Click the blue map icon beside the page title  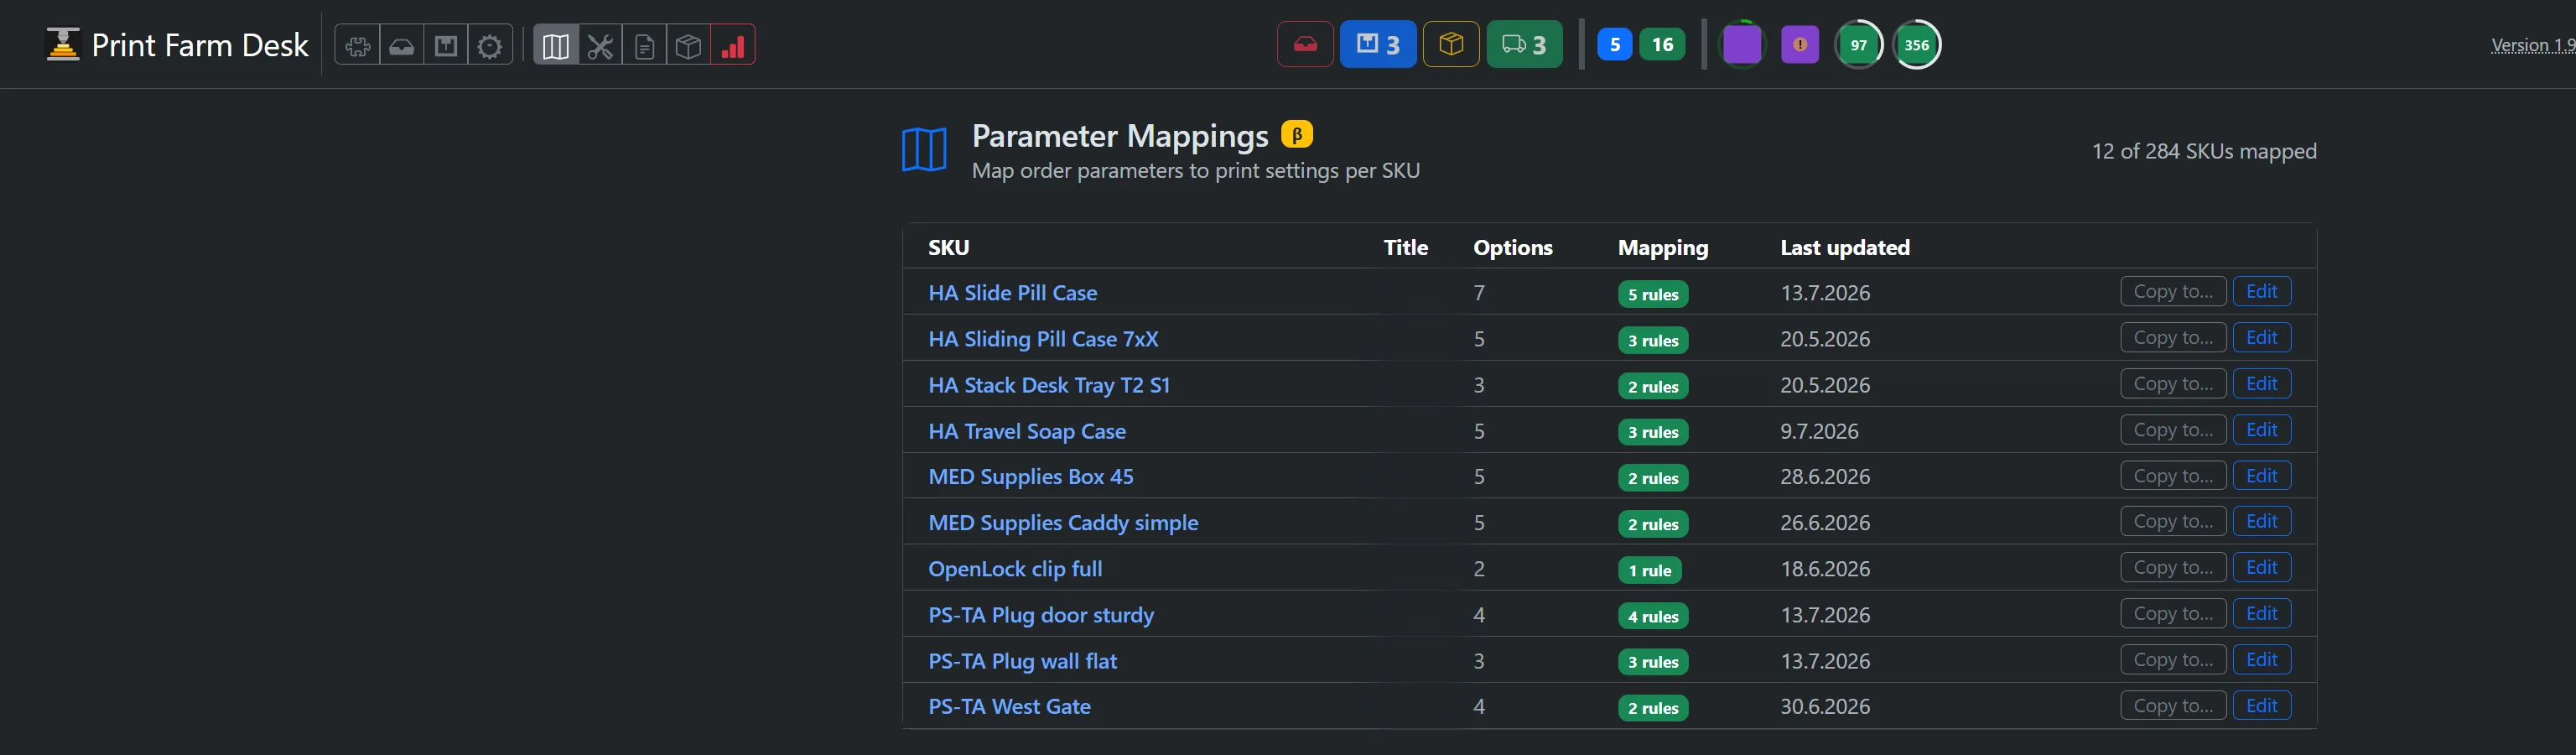tap(924, 150)
